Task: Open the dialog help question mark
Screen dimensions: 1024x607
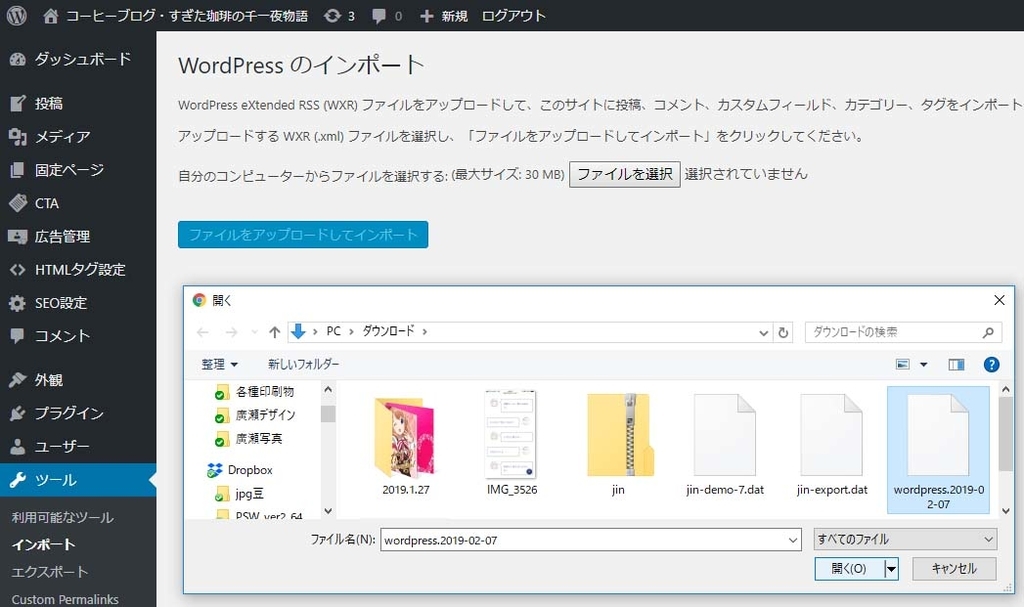Action: point(991,365)
